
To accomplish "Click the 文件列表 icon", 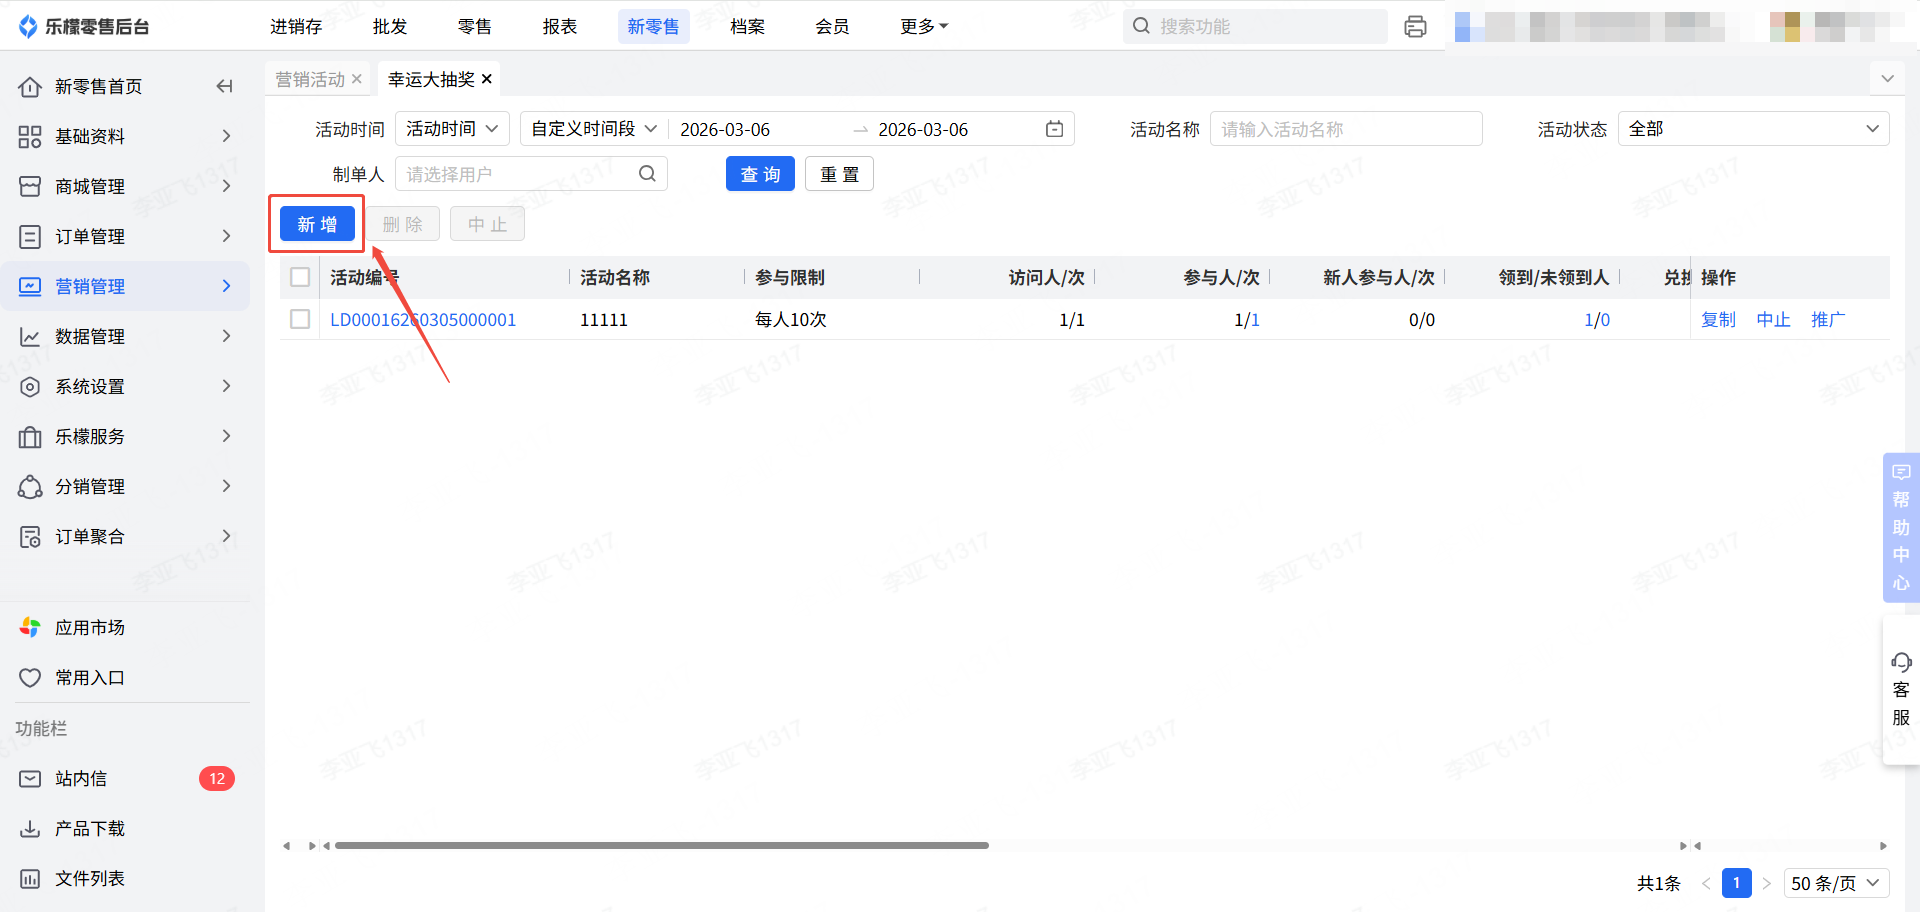I will click(30, 879).
